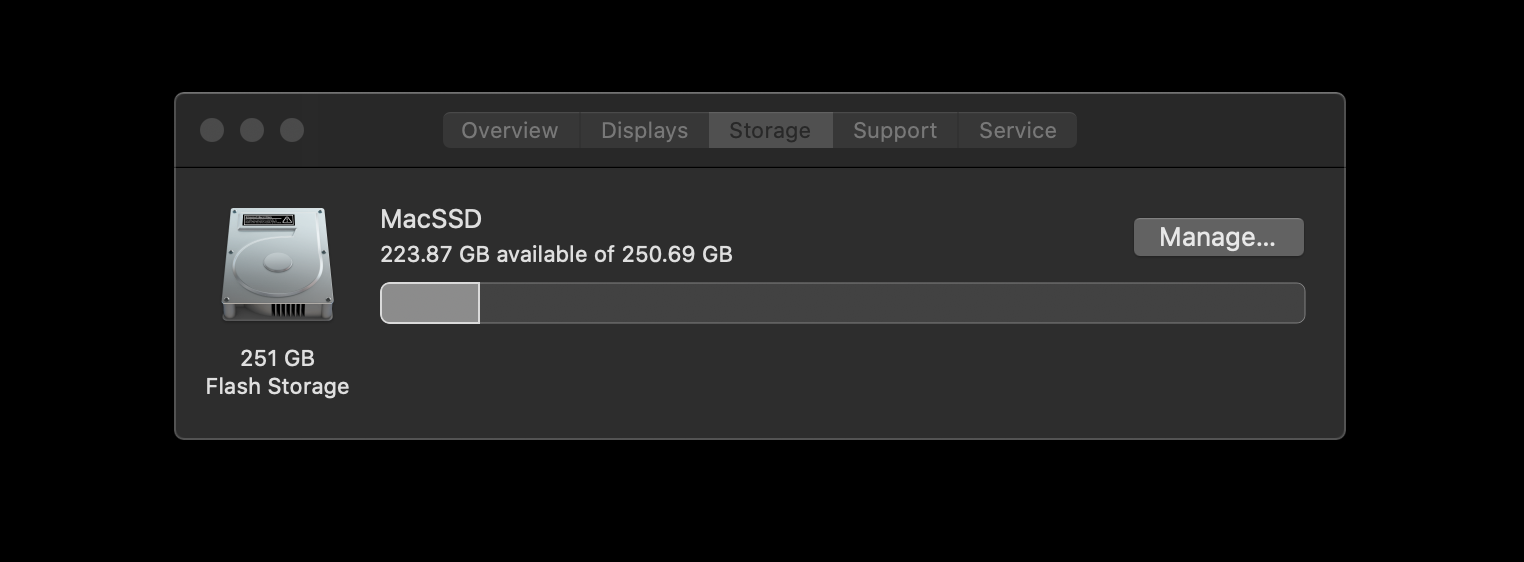
Task: Click the Flash Storage label
Action: pos(277,386)
